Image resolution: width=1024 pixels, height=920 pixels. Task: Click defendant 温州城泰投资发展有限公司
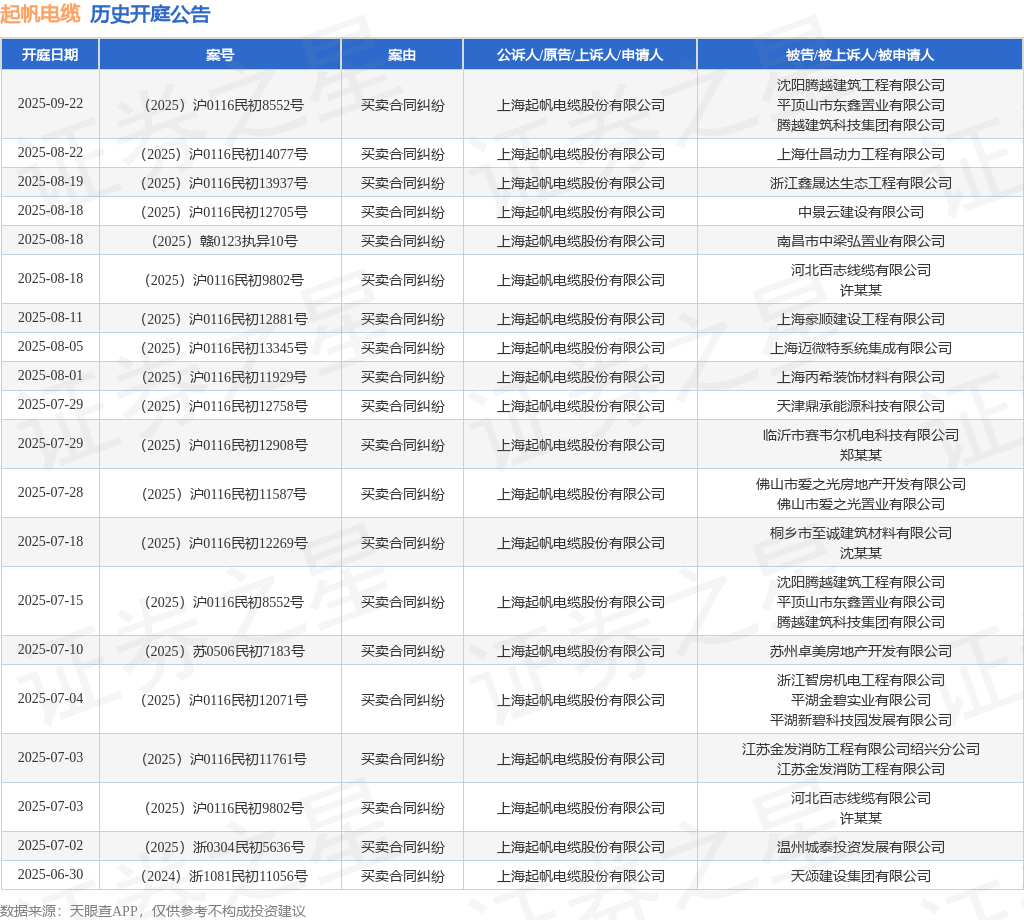coord(860,847)
